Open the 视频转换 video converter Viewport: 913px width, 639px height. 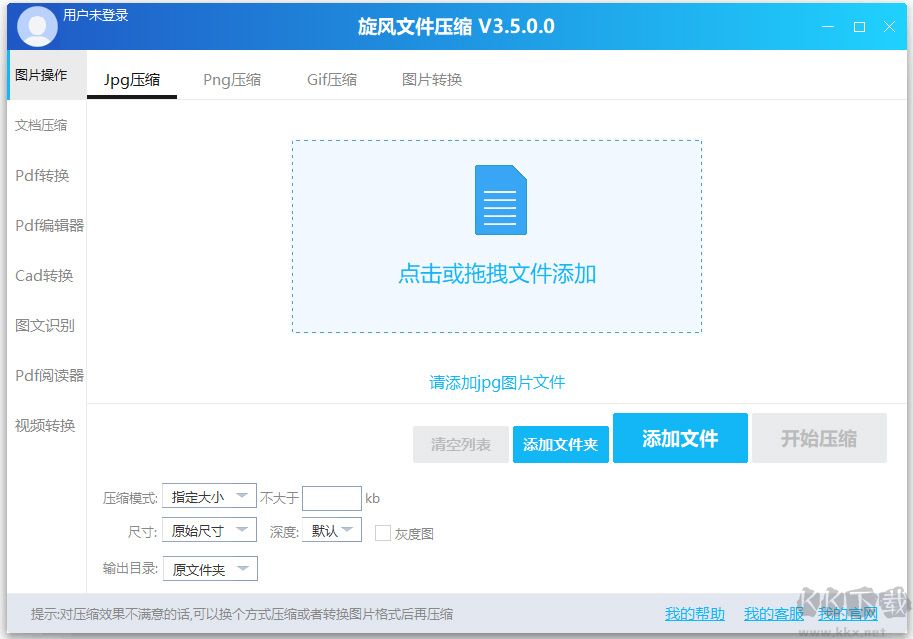click(42, 425)
